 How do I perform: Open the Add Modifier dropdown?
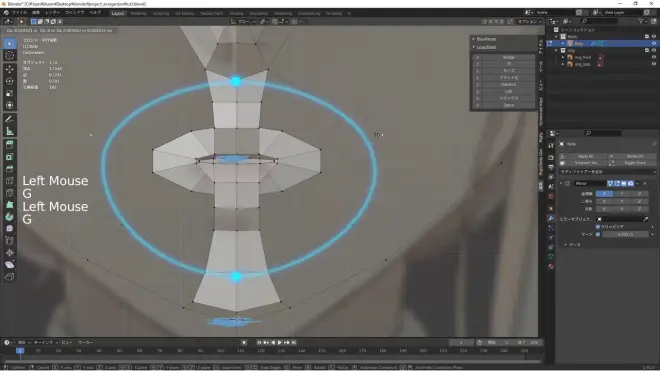click(x=607, y=172)
